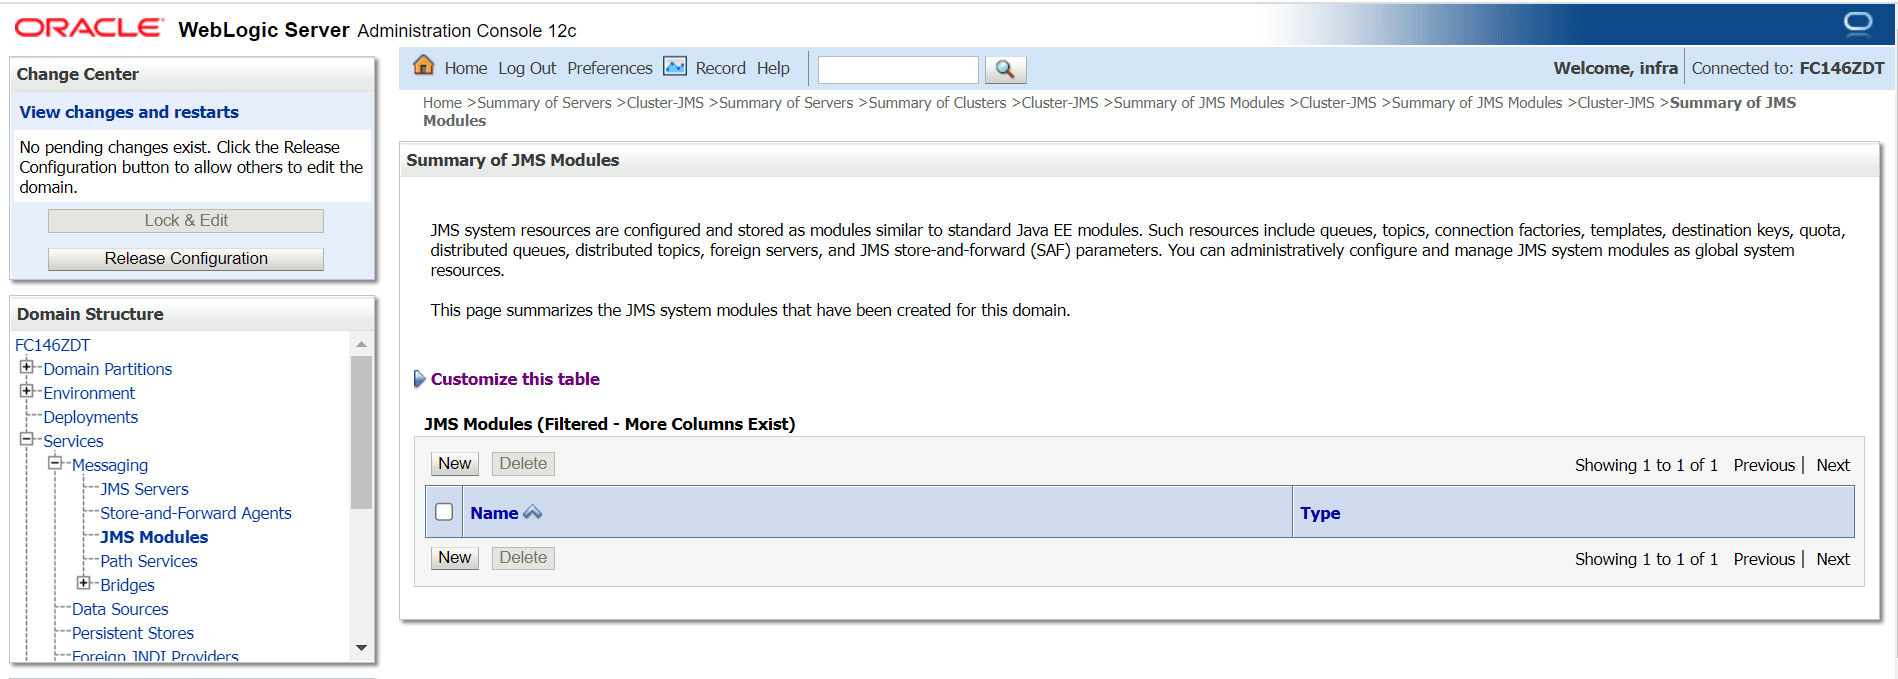Open Domain Partitions in the tree
Image resolution: width=1898 pixels, height=679 pixels.
tap(107, 369)
